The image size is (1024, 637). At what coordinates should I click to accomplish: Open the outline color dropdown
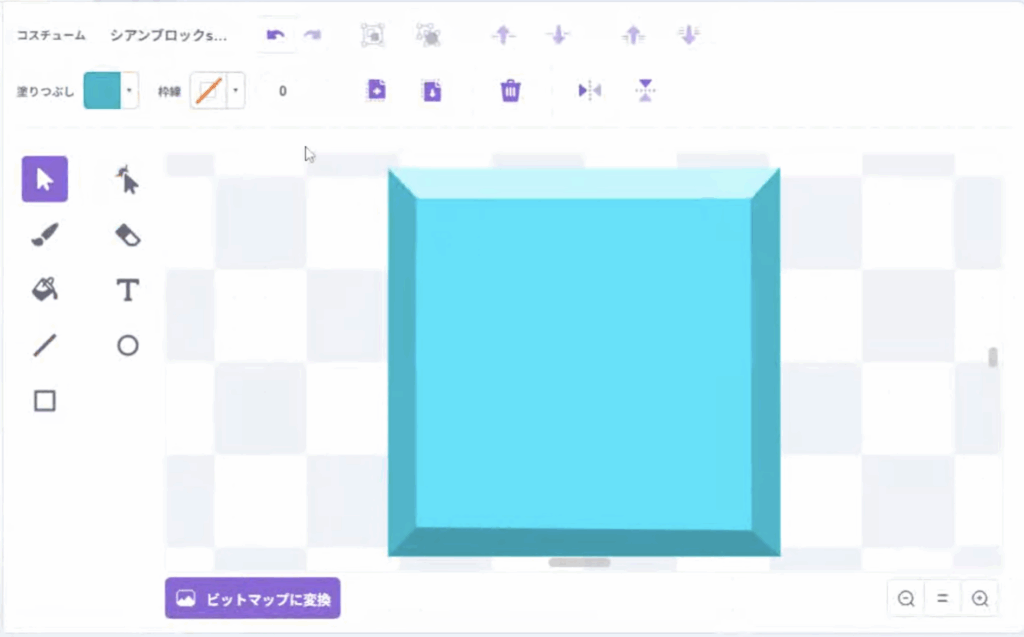235,91
